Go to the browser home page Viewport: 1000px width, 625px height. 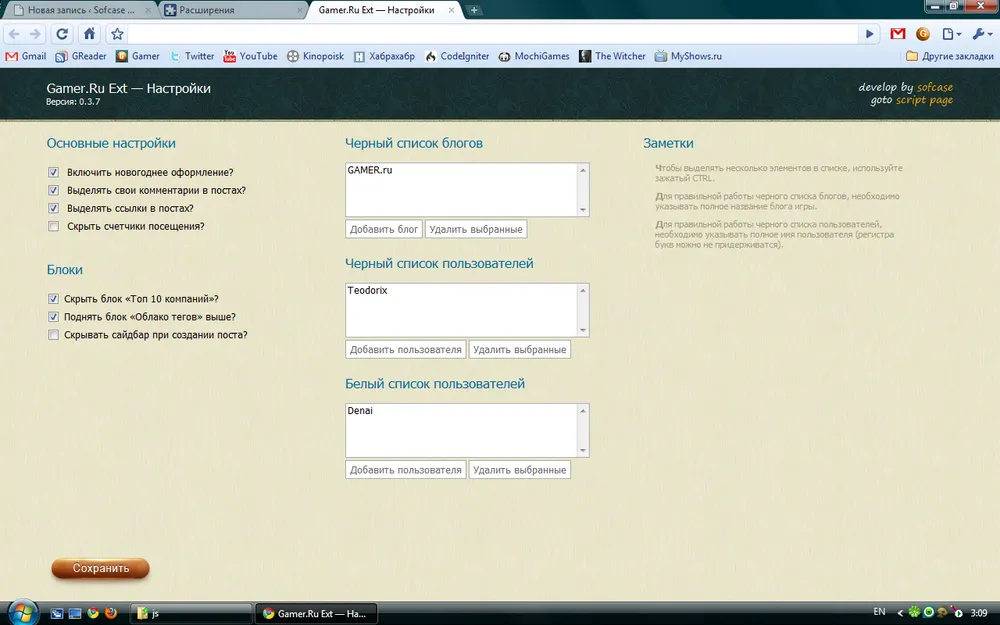pos(89,34)
